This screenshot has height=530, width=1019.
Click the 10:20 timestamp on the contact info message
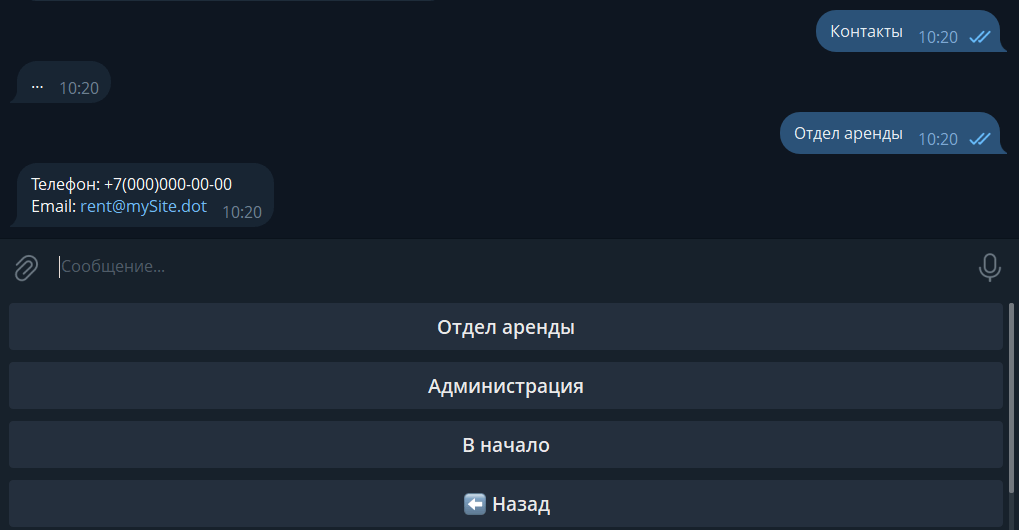(242, 212)
